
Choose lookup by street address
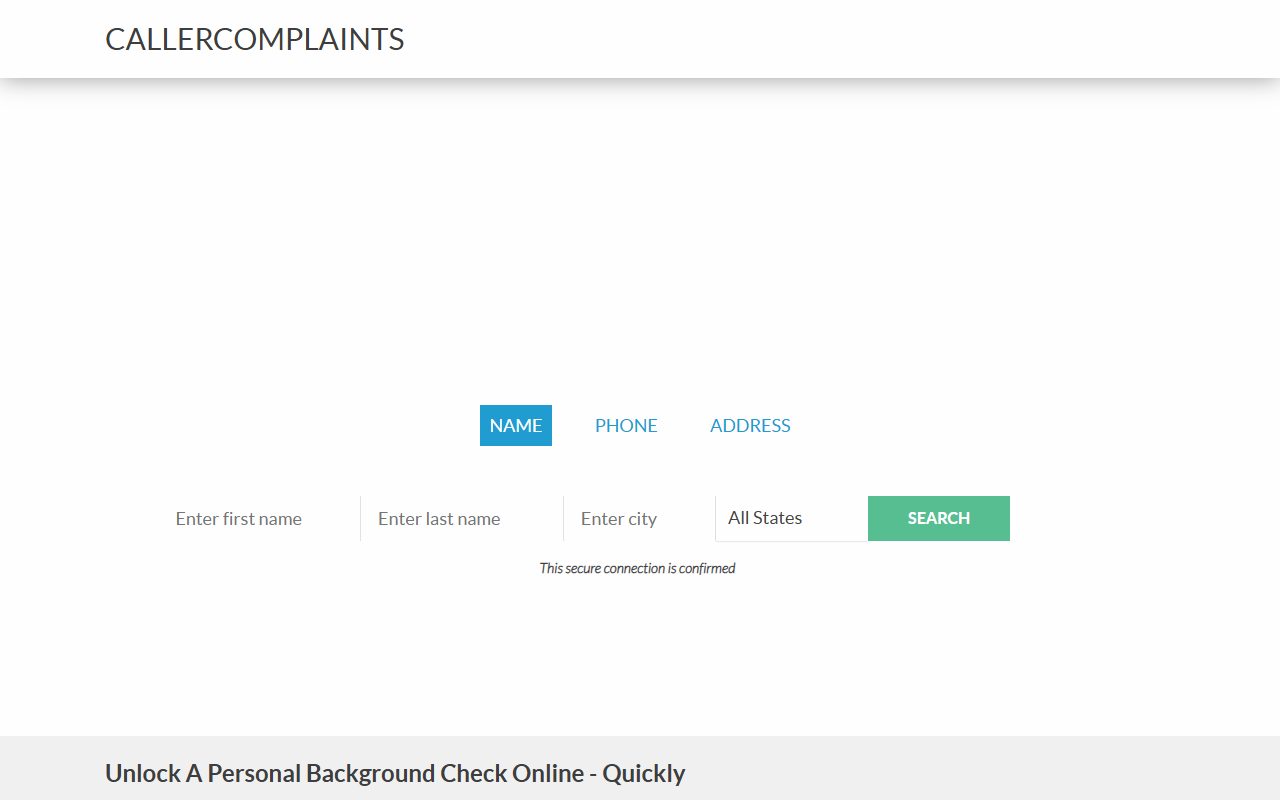point(750,425)
